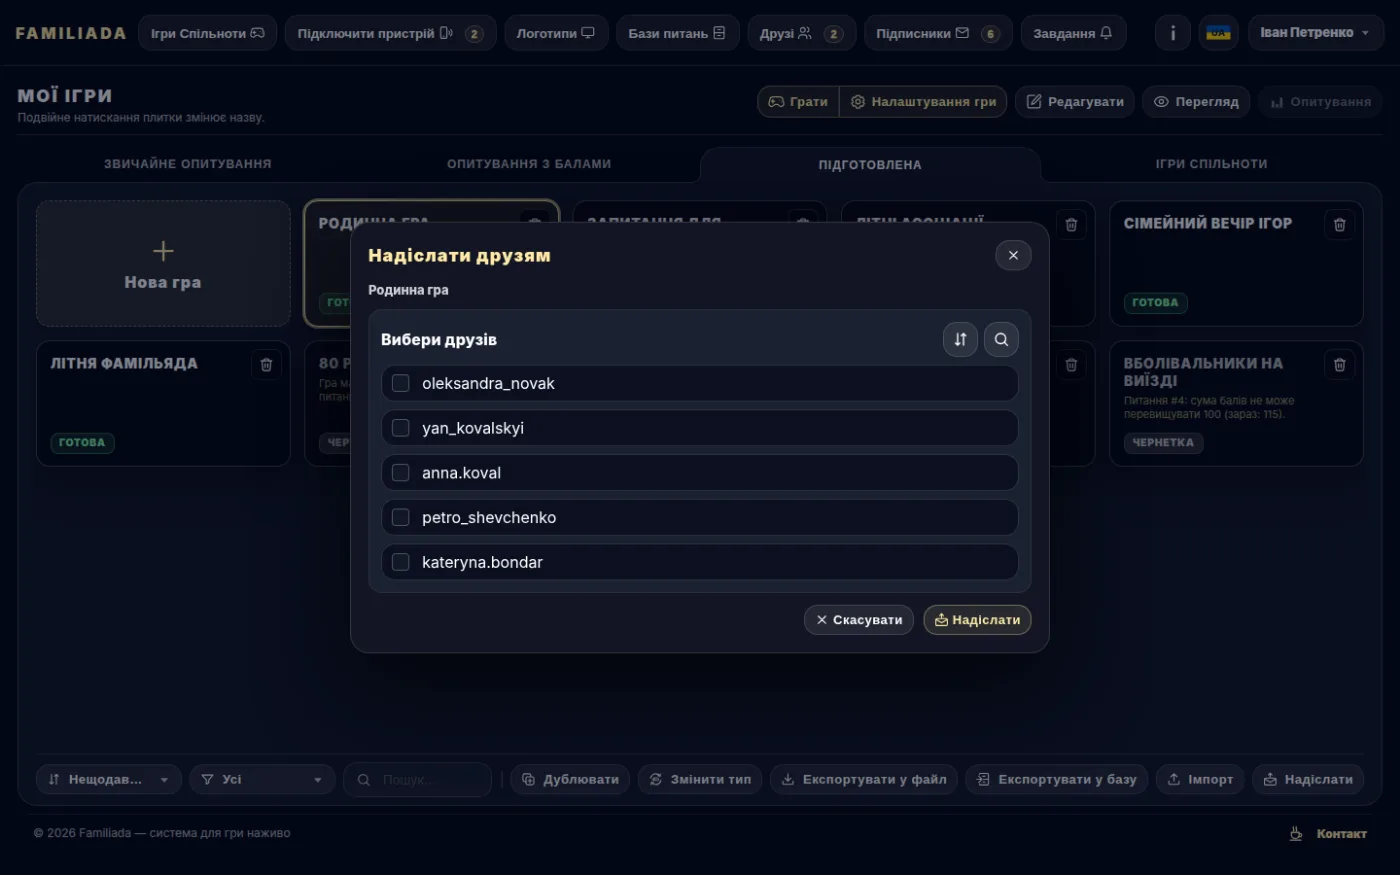Viewport: 1400px width, 875px height.
Task: Click the Перегляд button
Action: pos(1196,102)
